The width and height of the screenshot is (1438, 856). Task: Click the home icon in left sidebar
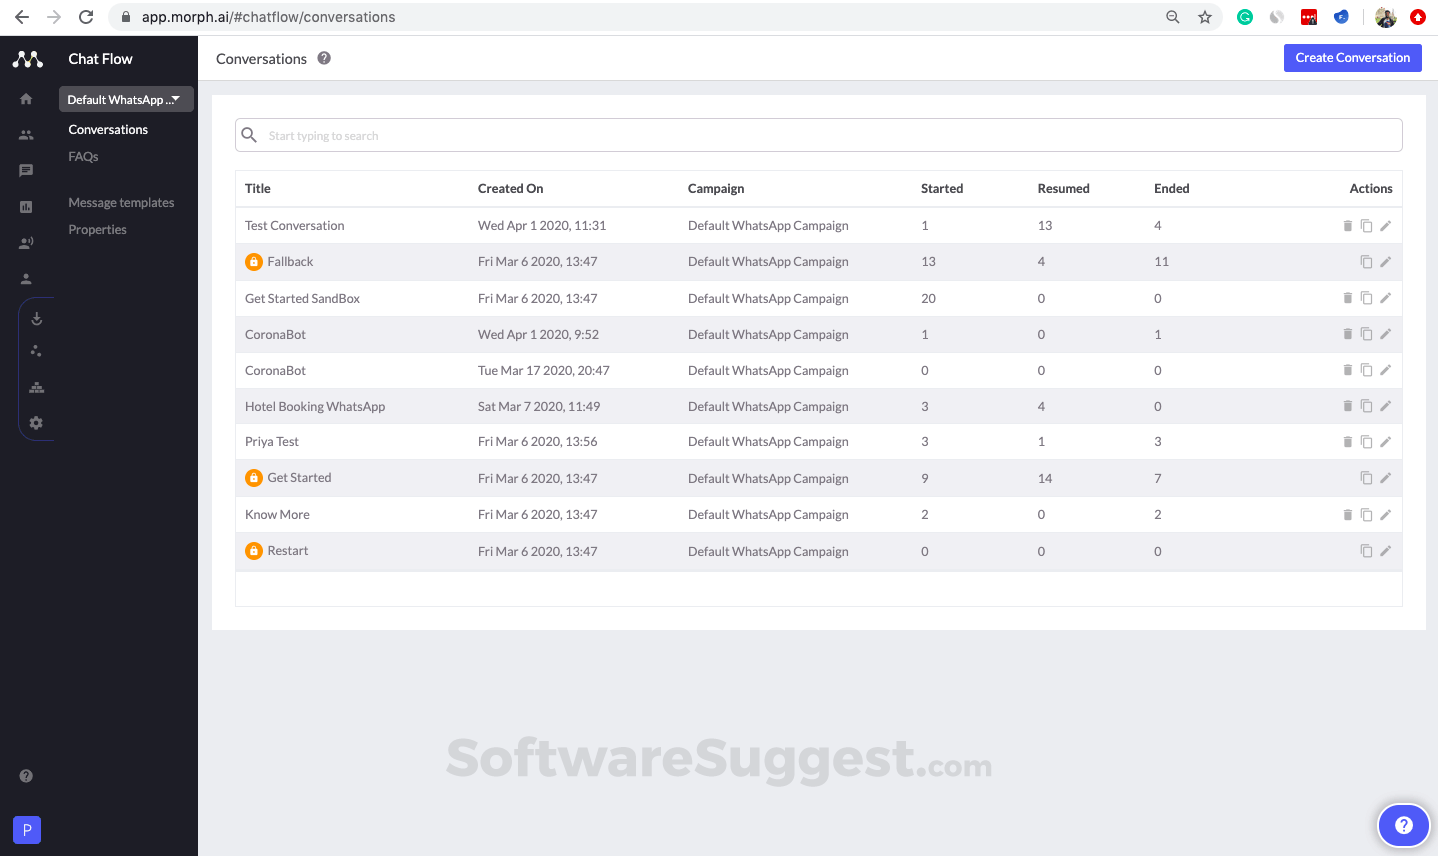(x=26, y=99)
